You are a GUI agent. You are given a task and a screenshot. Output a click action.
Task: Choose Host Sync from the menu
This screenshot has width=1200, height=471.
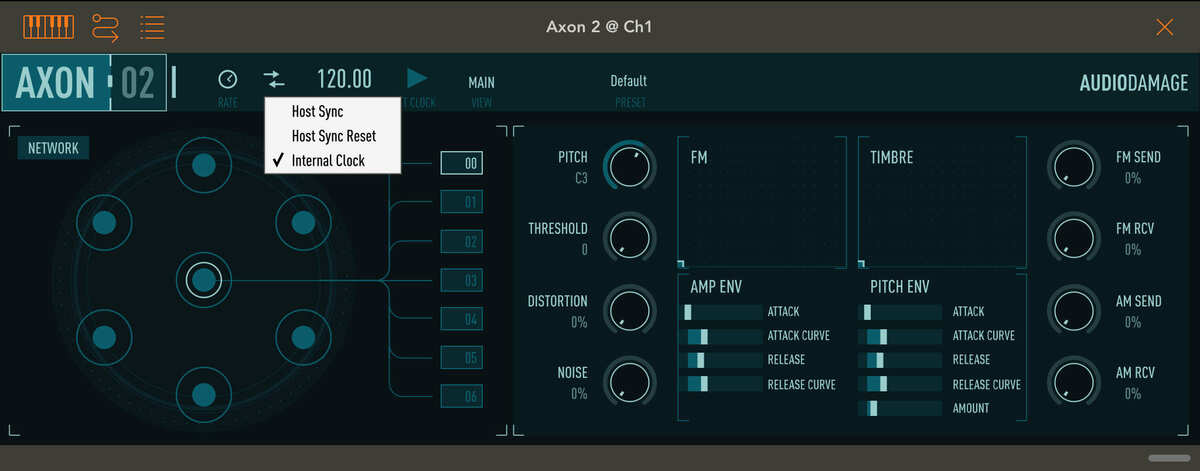(317, 112)
